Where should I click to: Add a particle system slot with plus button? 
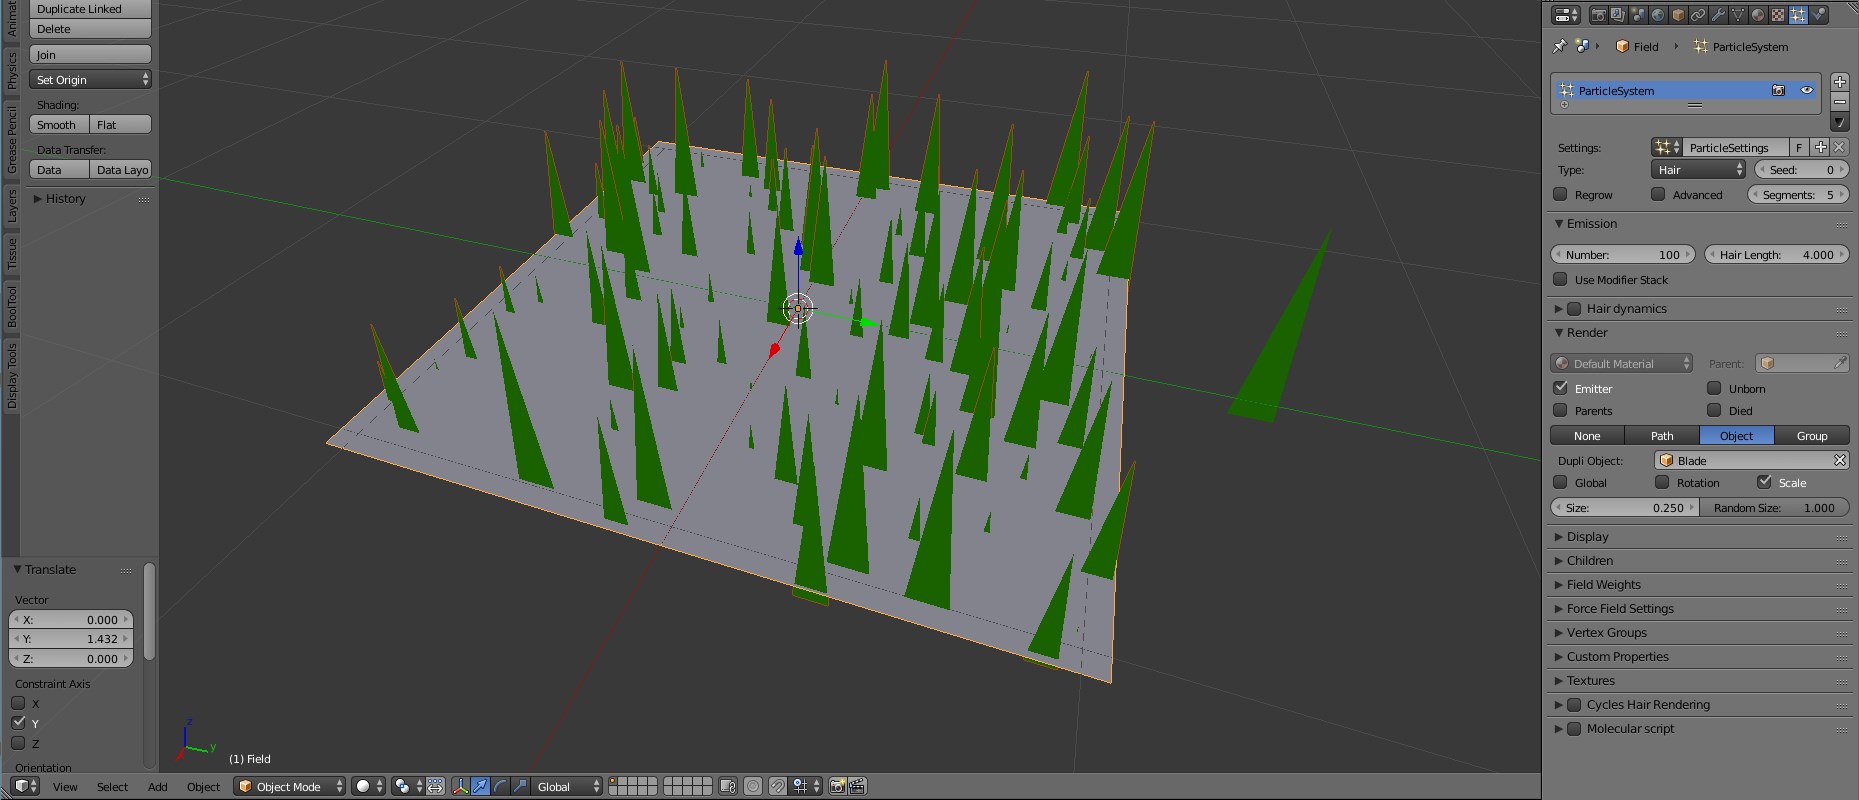[1839, 82]
